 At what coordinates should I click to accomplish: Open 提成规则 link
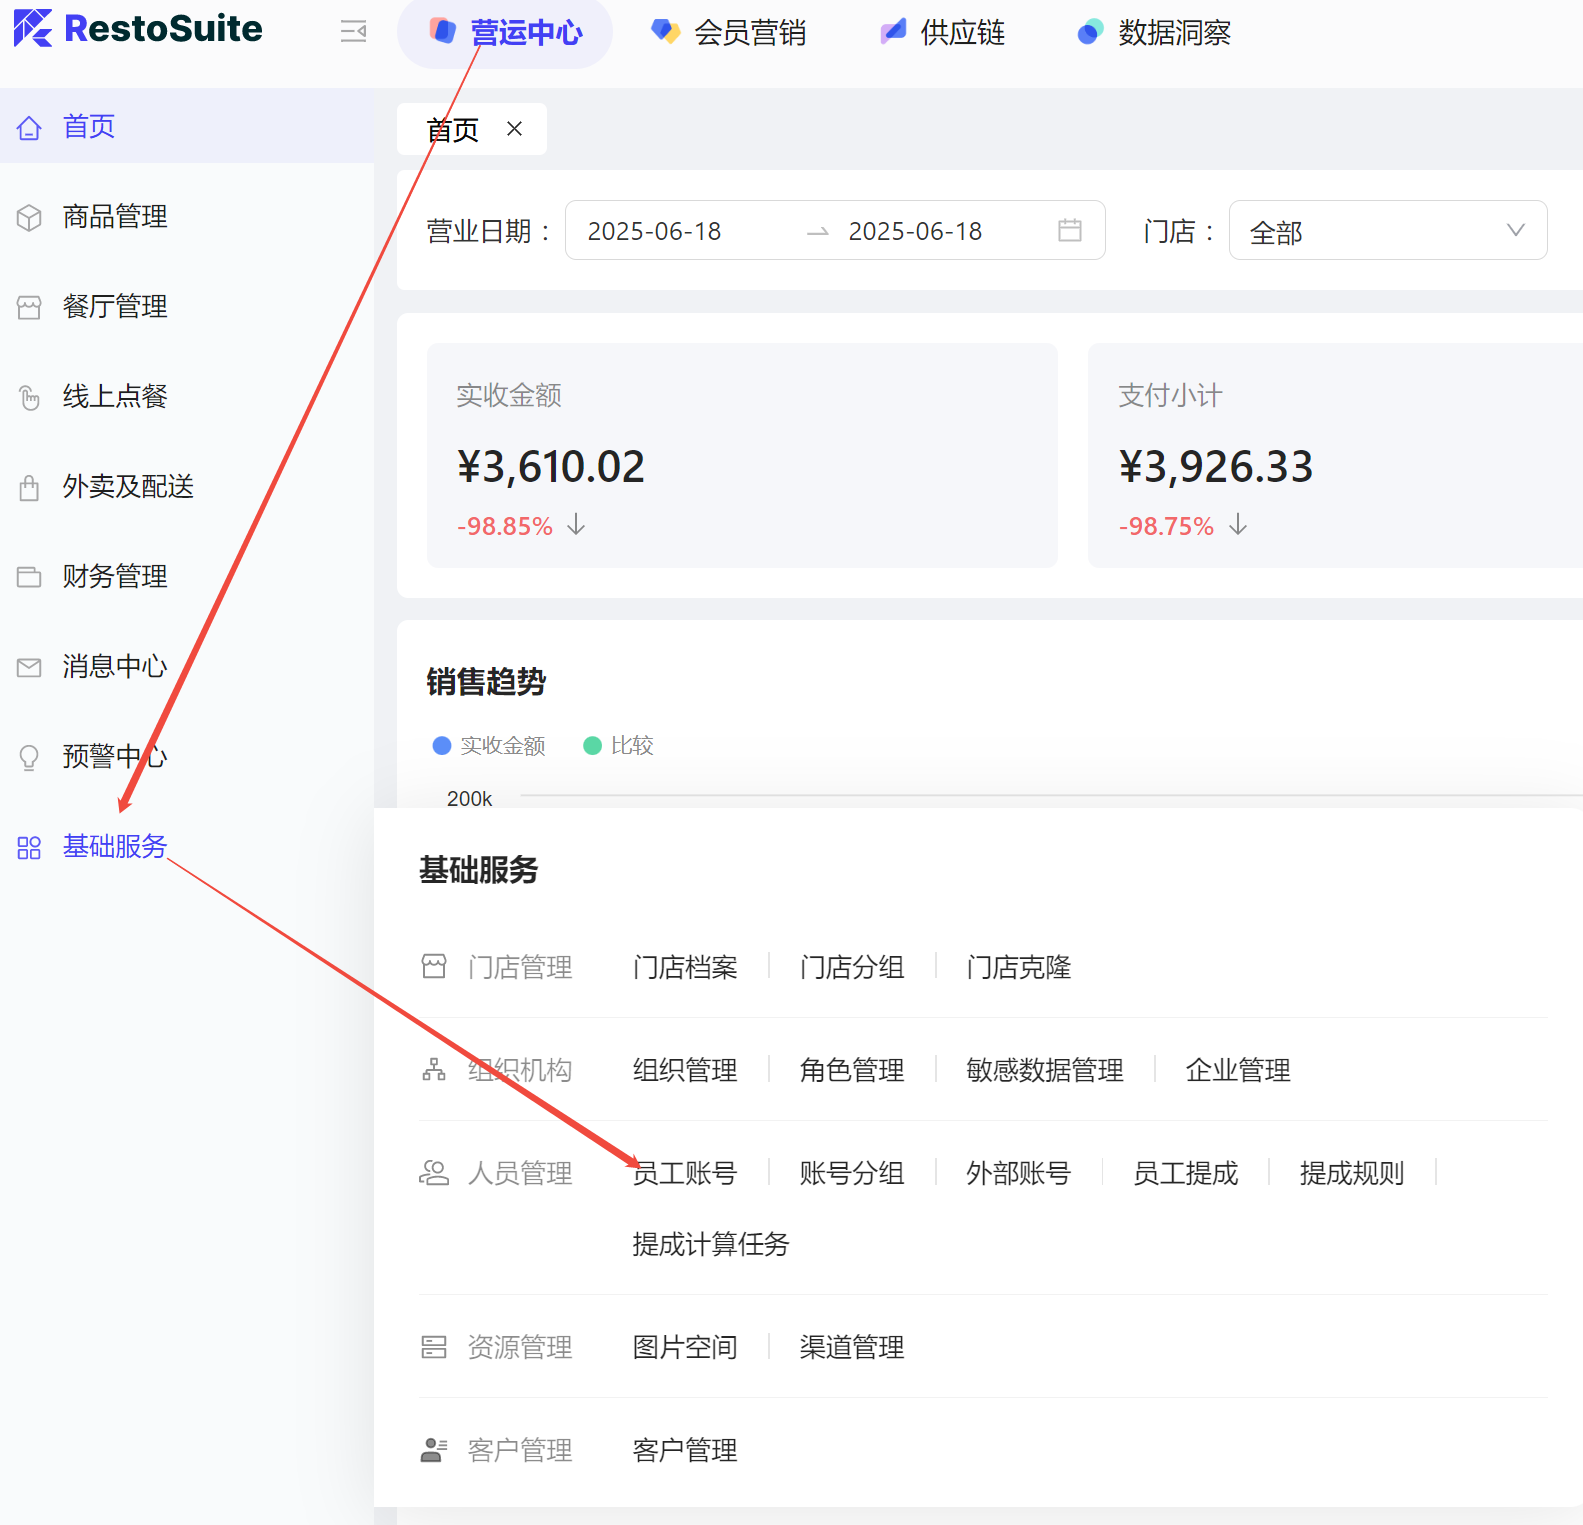(x=1352, y=1173)
